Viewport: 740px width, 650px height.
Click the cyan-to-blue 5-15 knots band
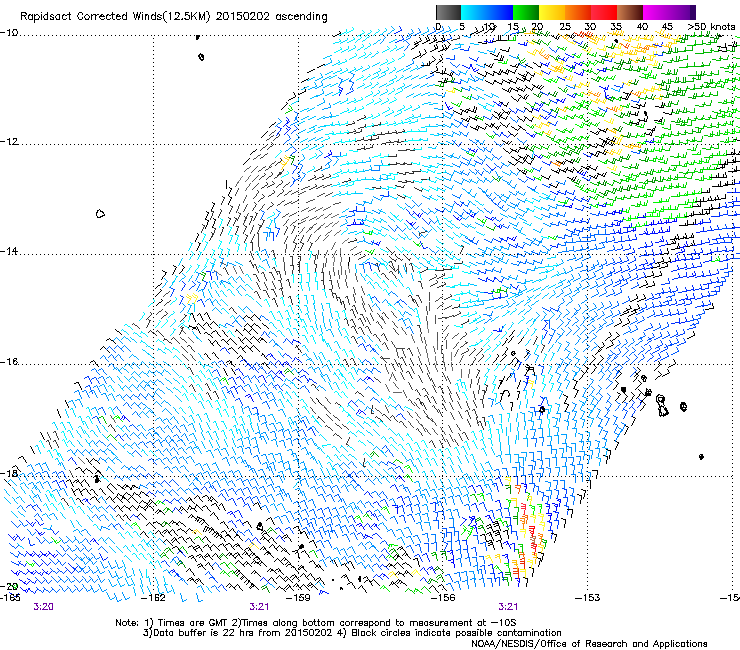pyautogui.click(x=487, y=12)
